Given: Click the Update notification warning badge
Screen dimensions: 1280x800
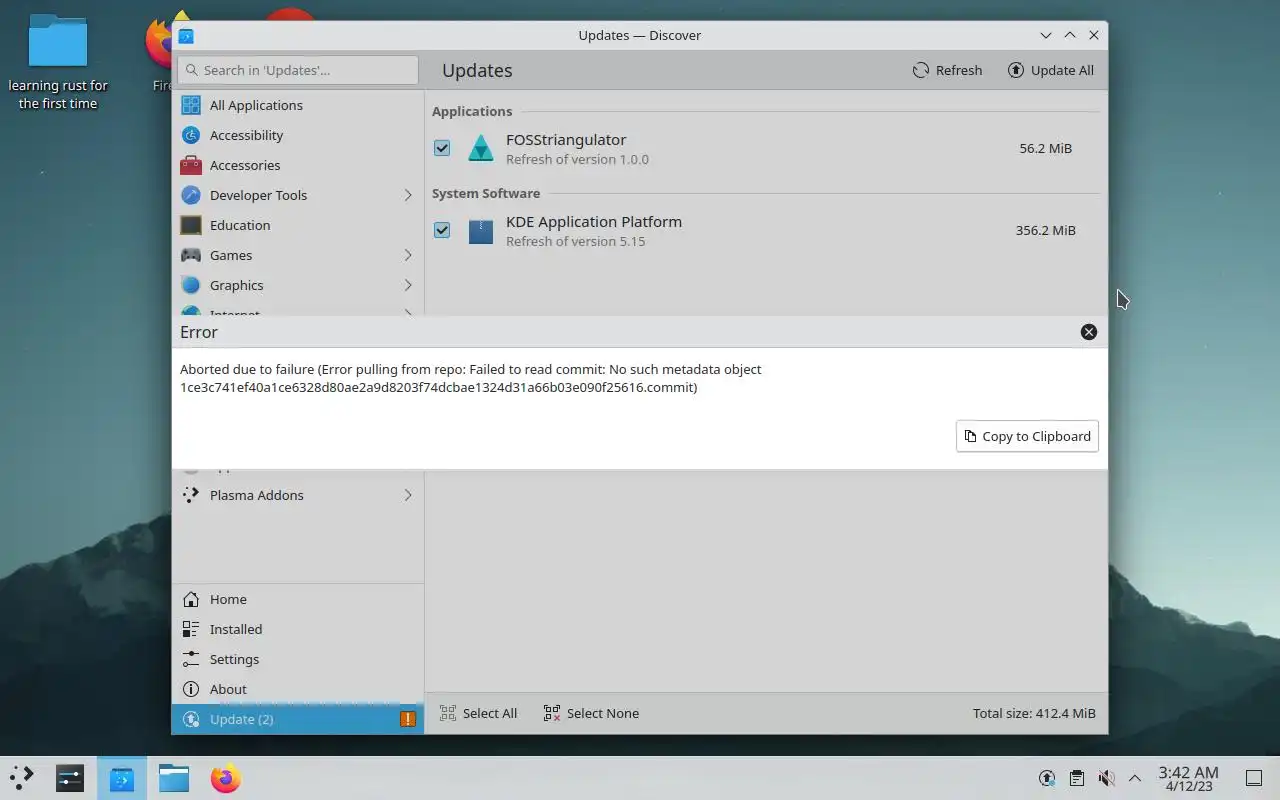Looking at the screenshot, I should point(408,719).
